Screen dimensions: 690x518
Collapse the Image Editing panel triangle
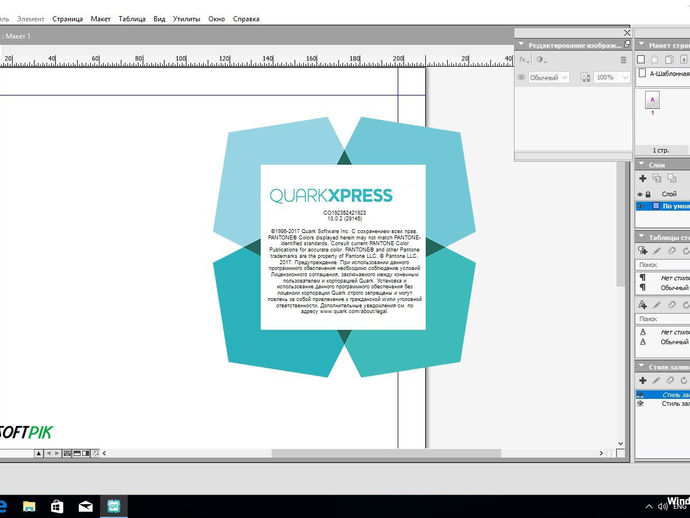[521, 44]
